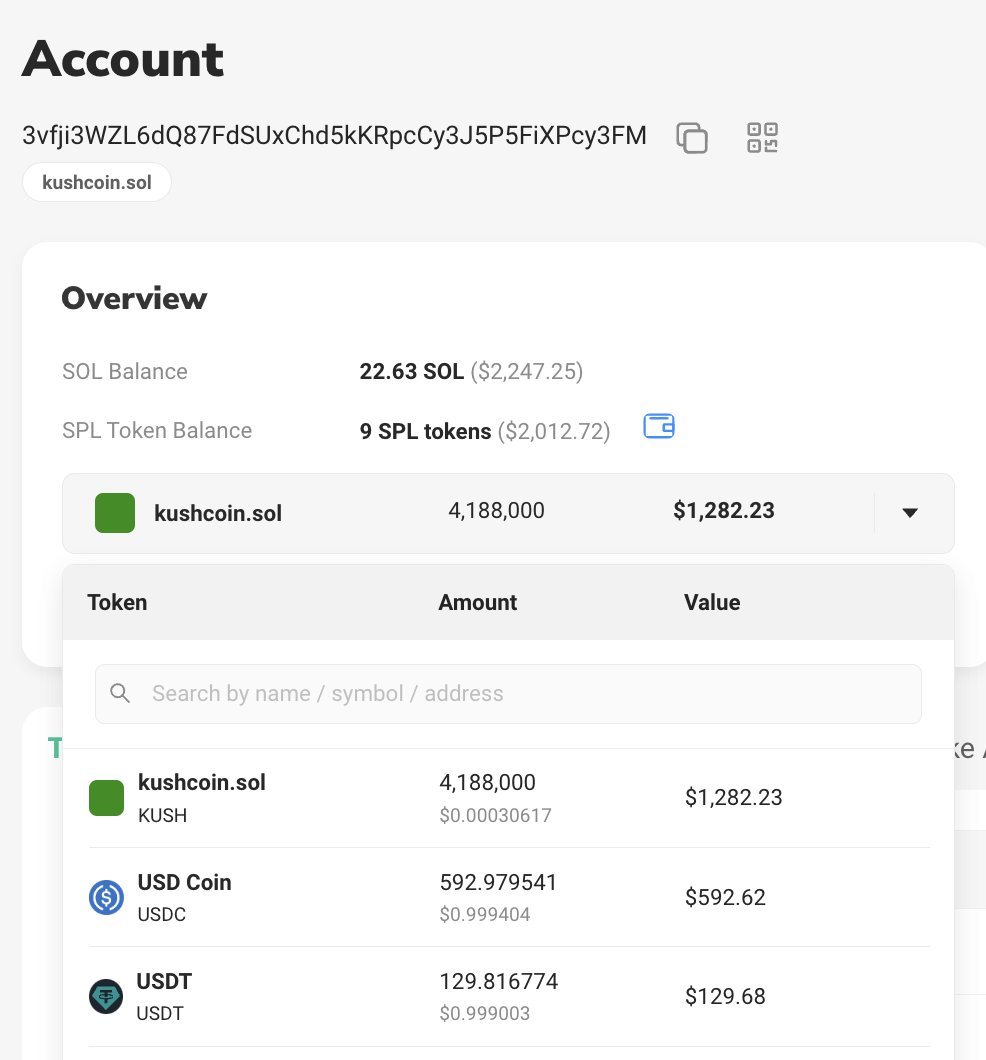The width and height of the screenshot is (986, 1060).
Task: Click the green KUSH token icon in the list
Action: pyautogui.click(x=106, y=798)
